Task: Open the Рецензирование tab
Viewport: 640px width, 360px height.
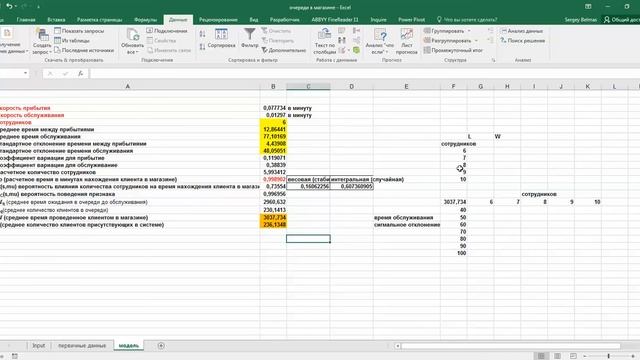Action: pos(218,20)
